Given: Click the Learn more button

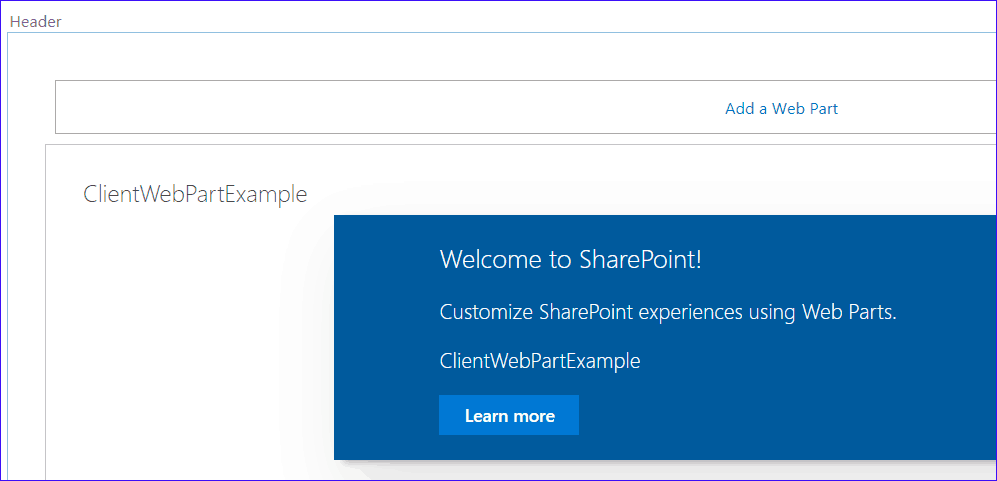Looking at the screenshot, I should click(509, 415).
